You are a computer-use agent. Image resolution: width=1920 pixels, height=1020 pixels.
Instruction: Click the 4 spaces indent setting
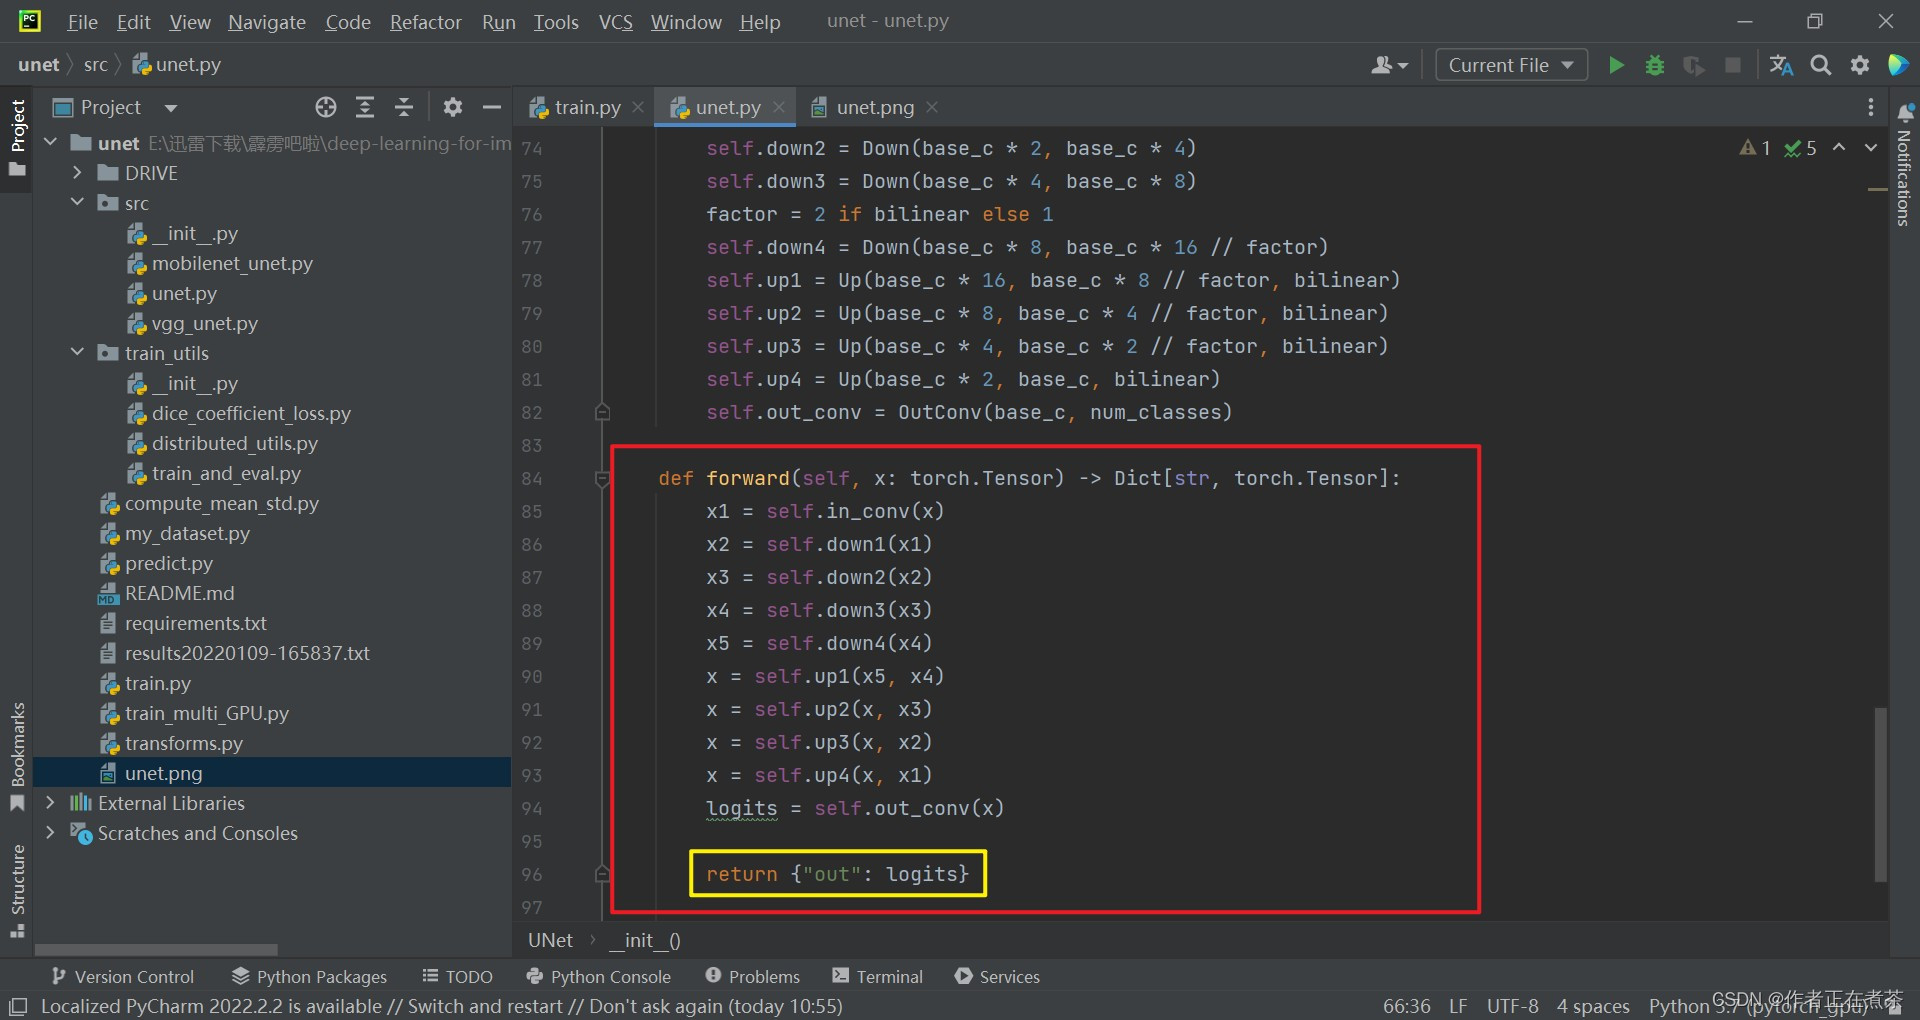1593,1006
